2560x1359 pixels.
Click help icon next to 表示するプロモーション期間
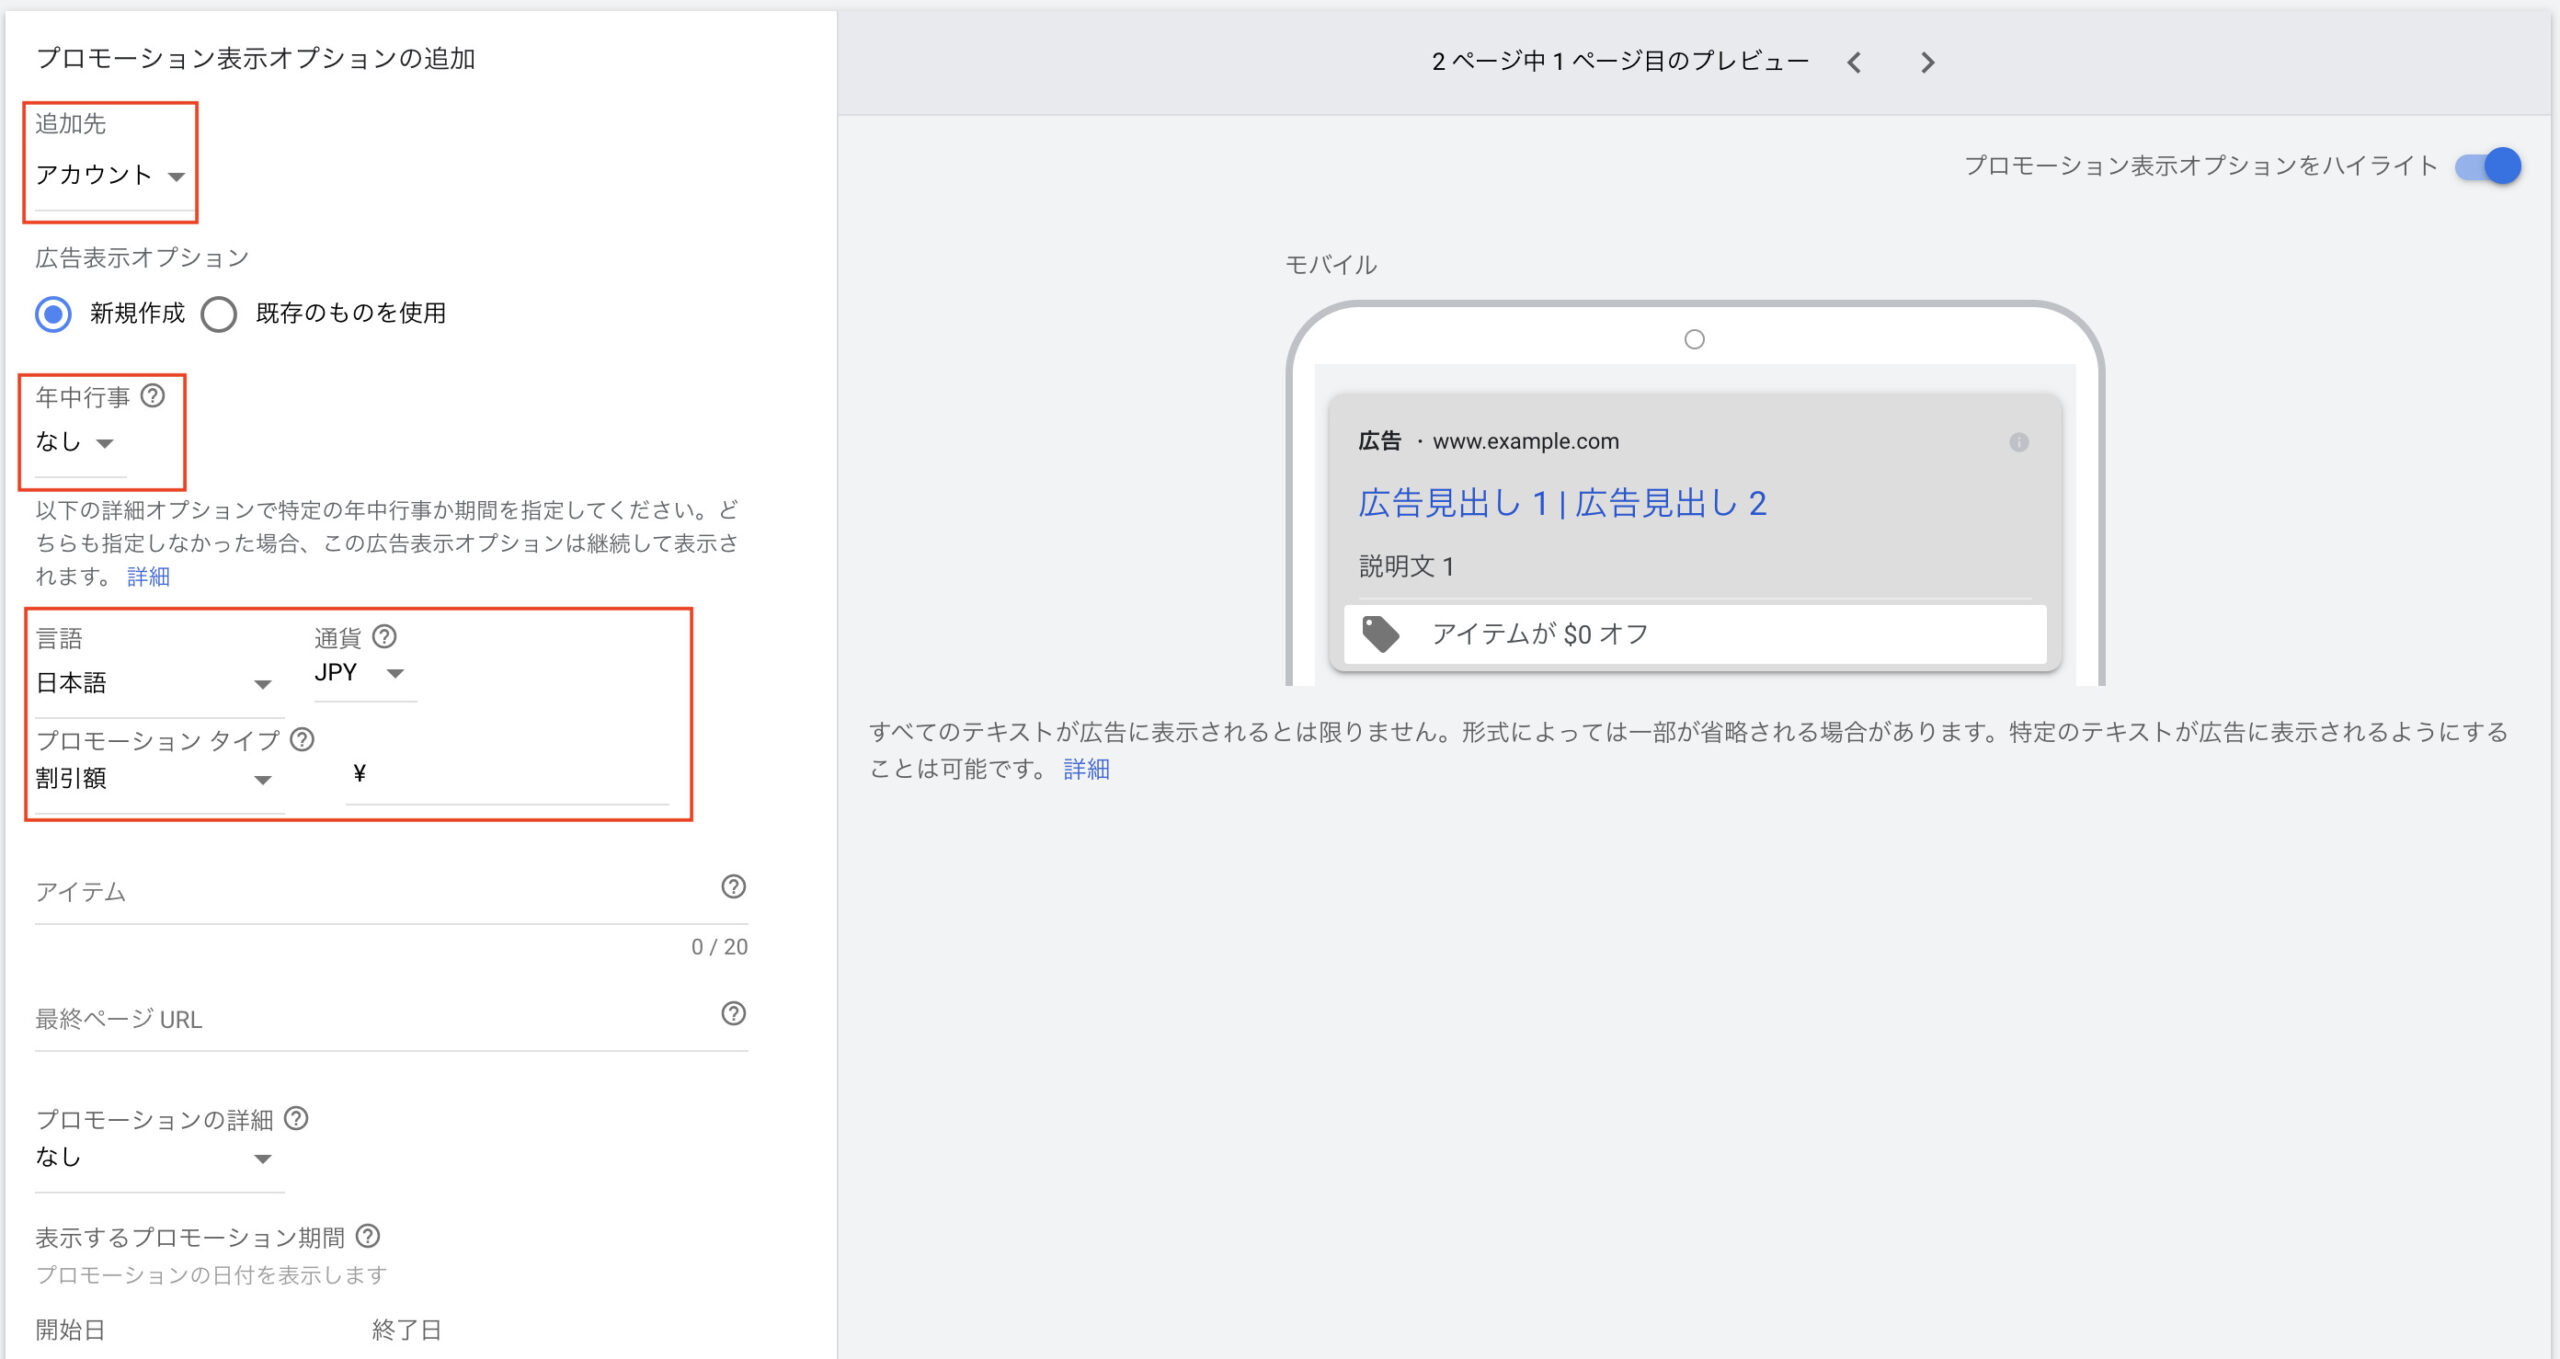368,1236
